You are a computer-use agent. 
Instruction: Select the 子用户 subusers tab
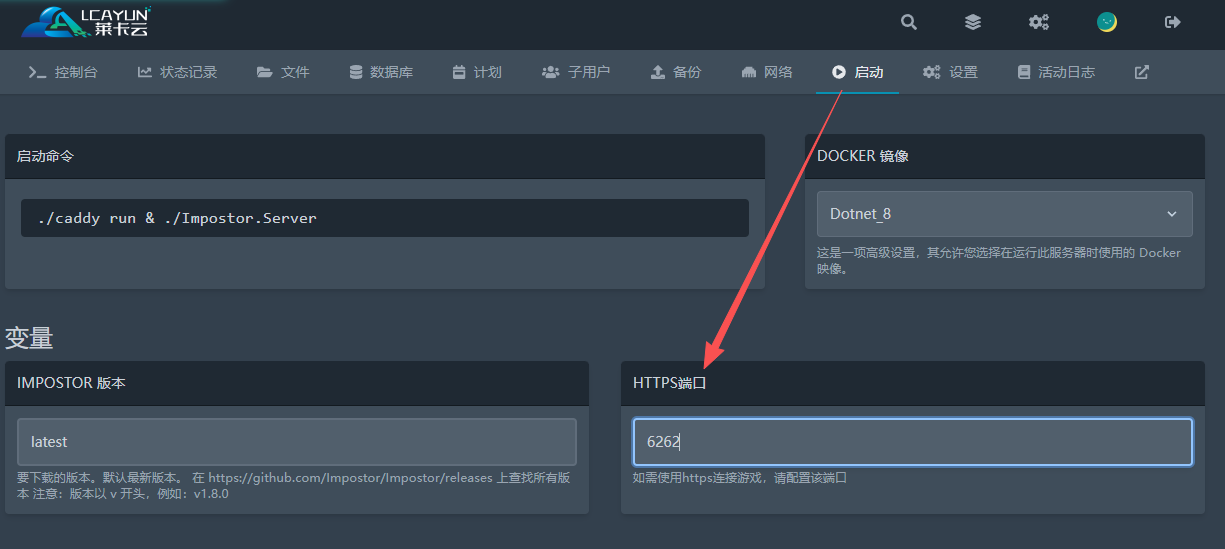click(576, 72)
